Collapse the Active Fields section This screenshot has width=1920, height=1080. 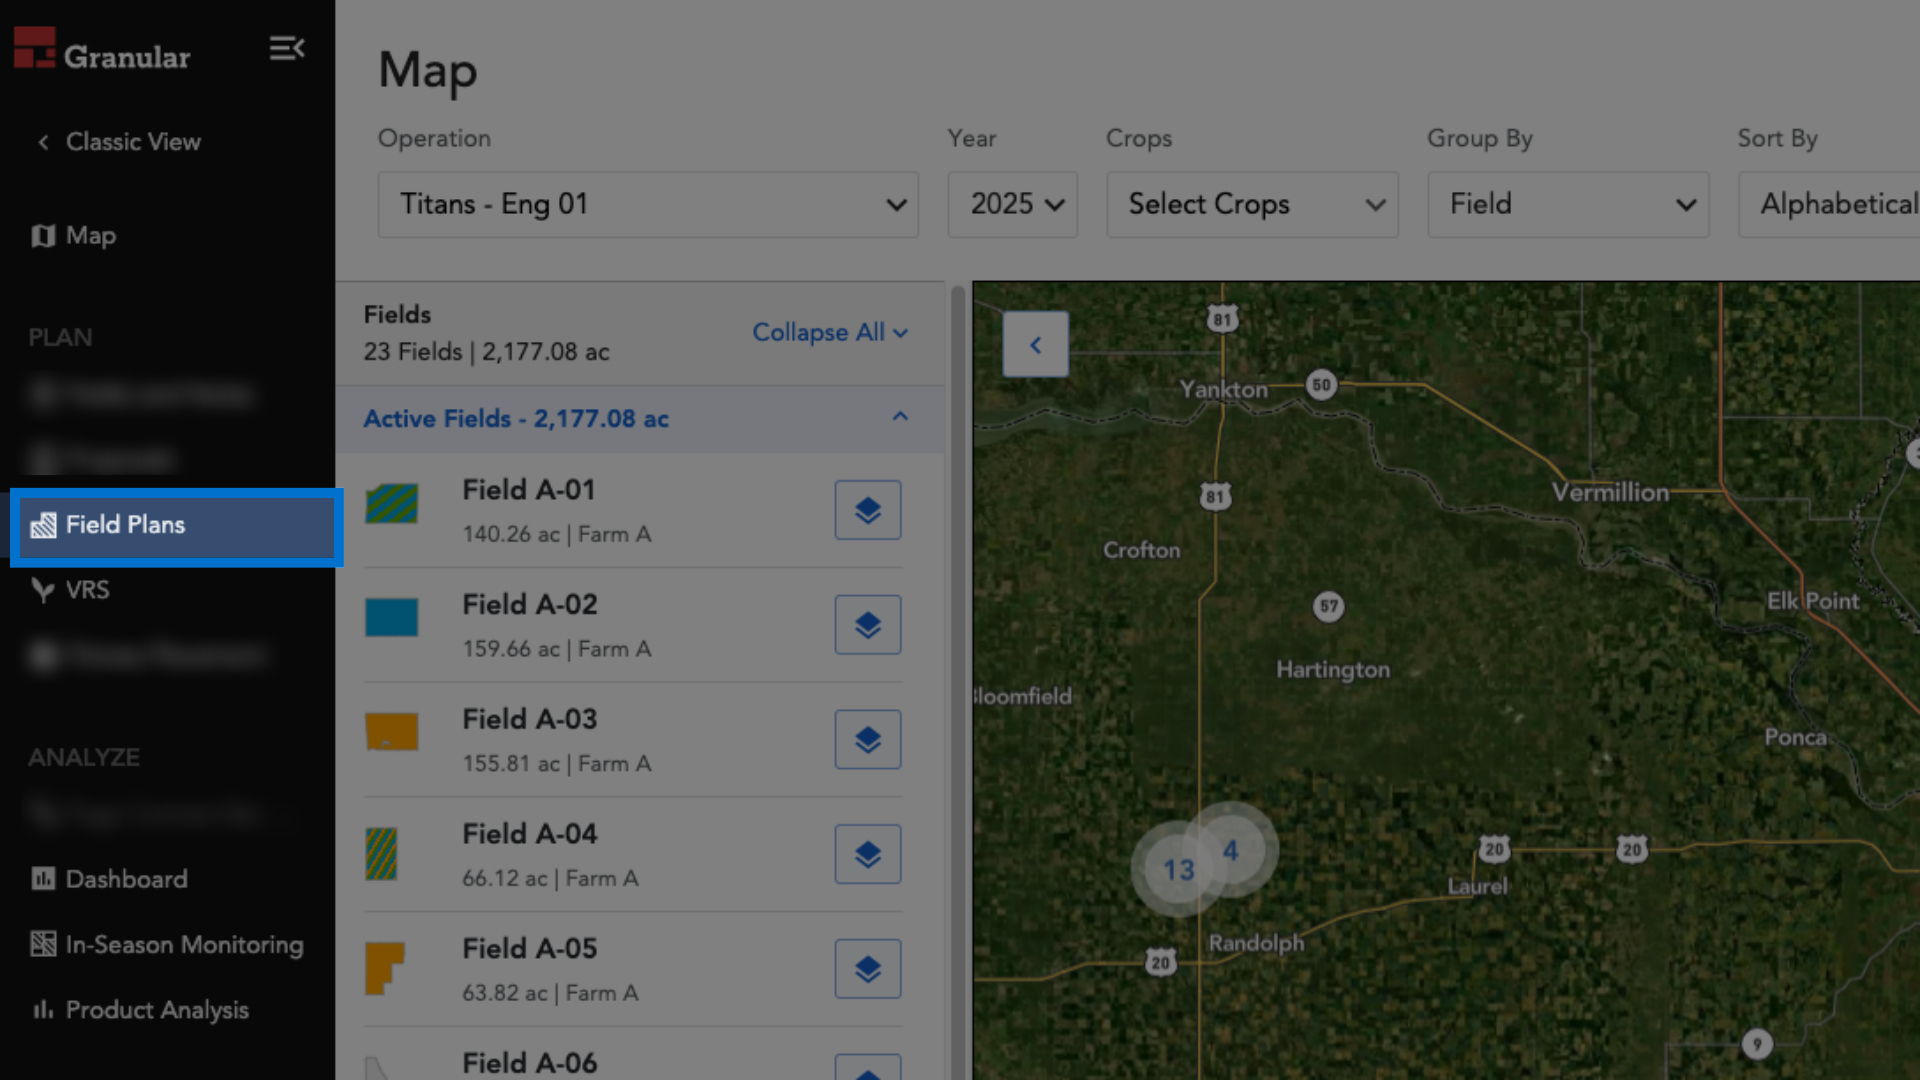(x=899, y=417)
